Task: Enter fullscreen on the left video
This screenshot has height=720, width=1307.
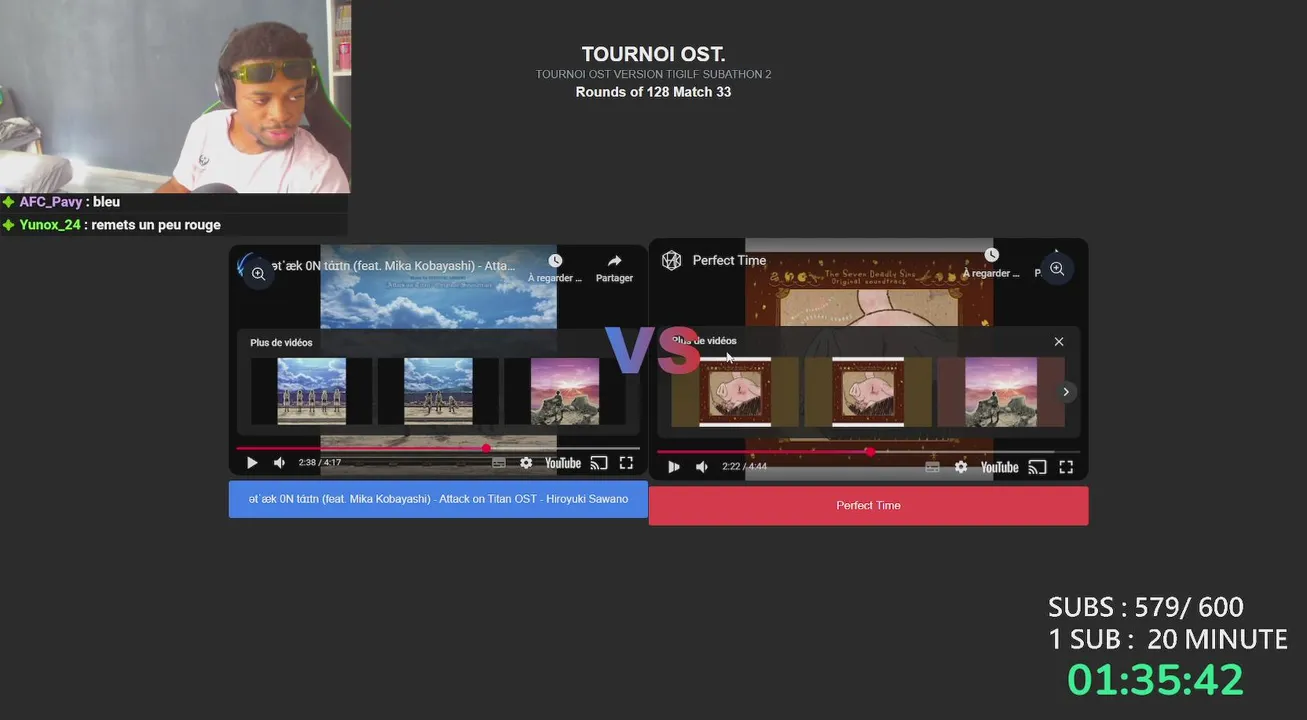Action: [626, 463]
